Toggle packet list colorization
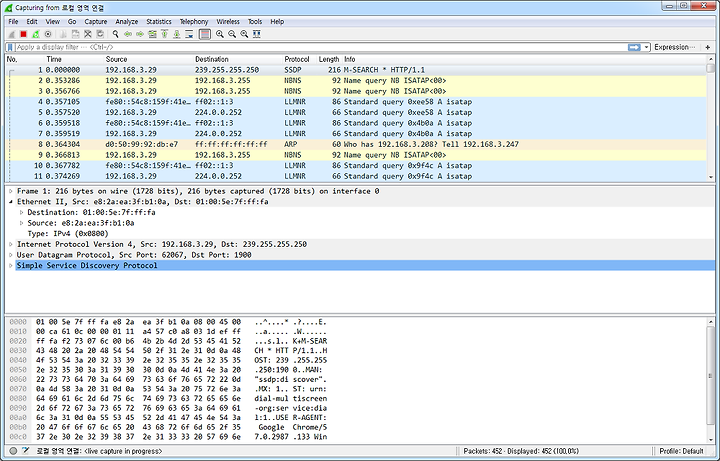This screenshot has width=720, height=461. [205, 34]
